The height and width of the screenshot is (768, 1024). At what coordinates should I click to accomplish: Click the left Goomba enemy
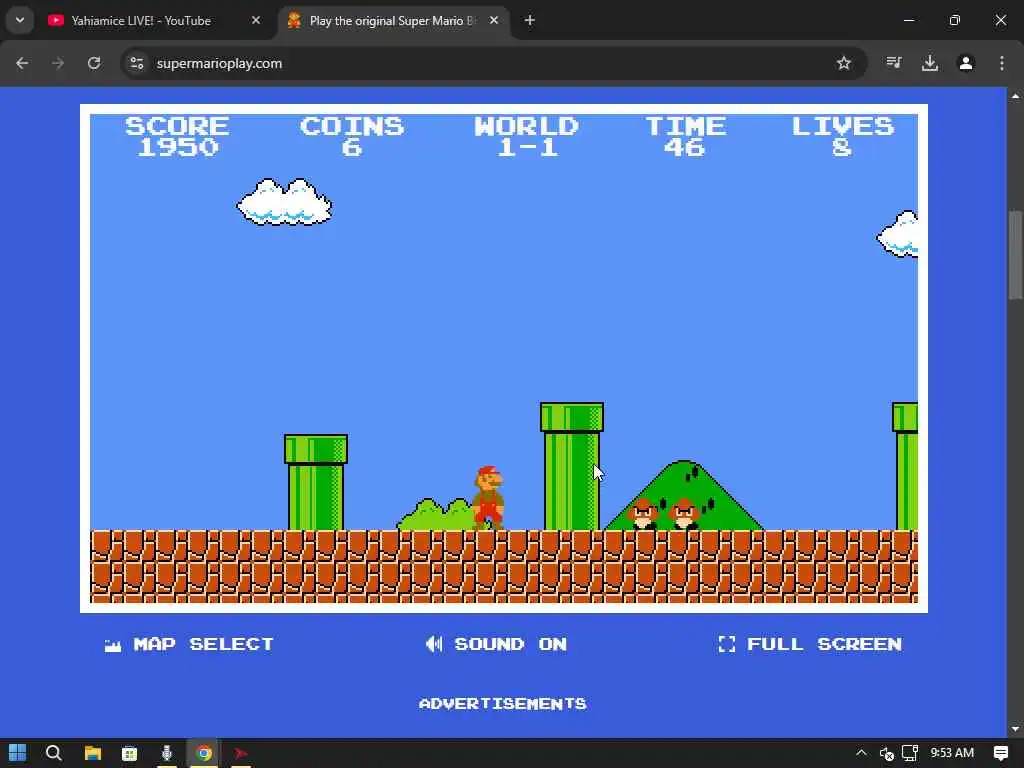(643, 514)
